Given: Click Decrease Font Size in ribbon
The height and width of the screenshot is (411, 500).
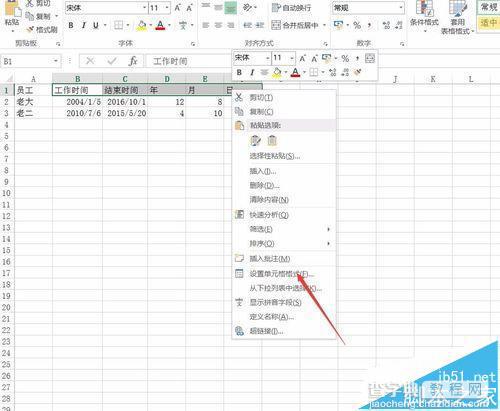Looking at the screenshot, I should click(189, 8).
